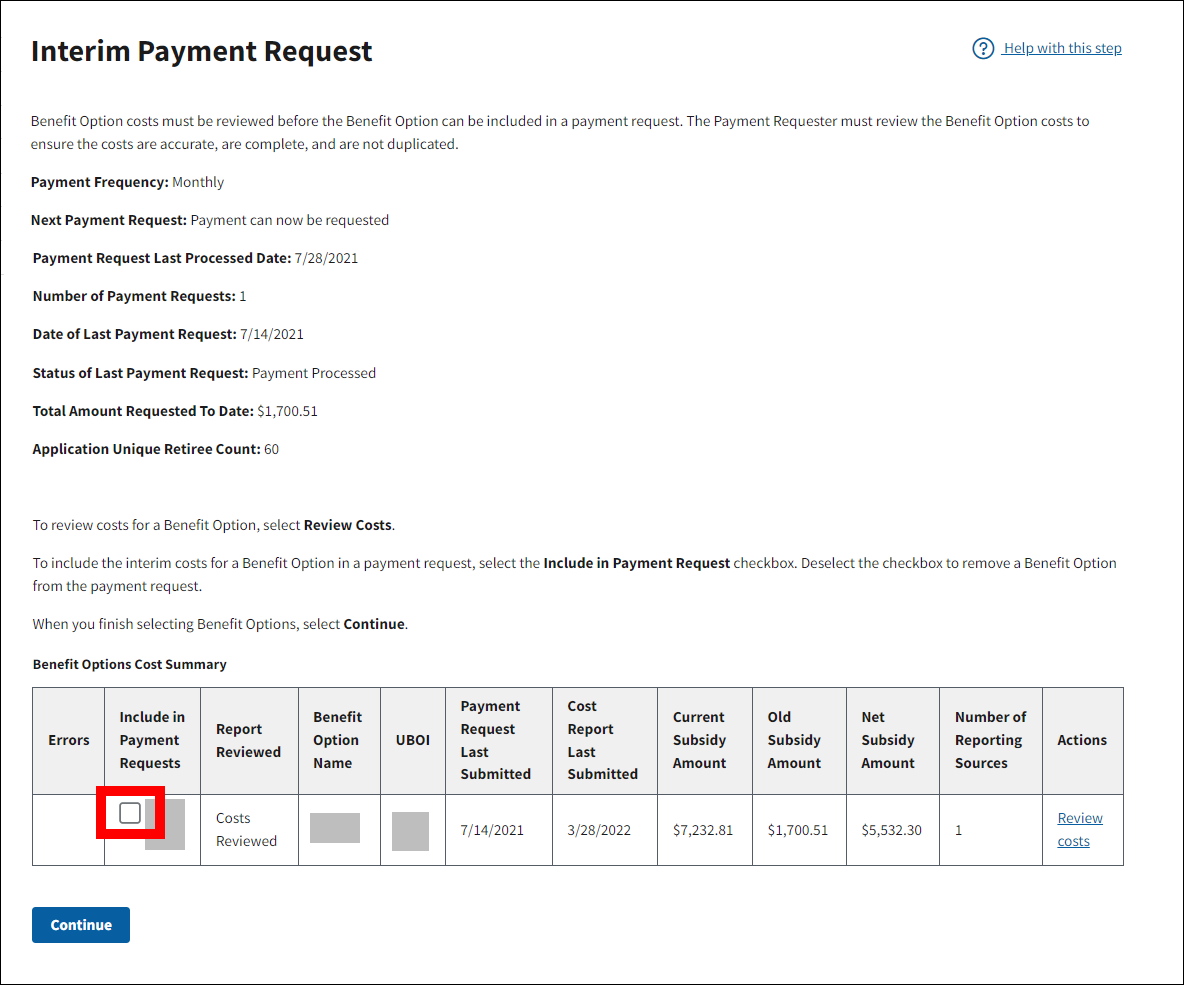The width and height of the screenshot is (1184, 985).
Task: Select the Costs Reviewed table cell
Action: pyautogui.click(x=246, y=829)
